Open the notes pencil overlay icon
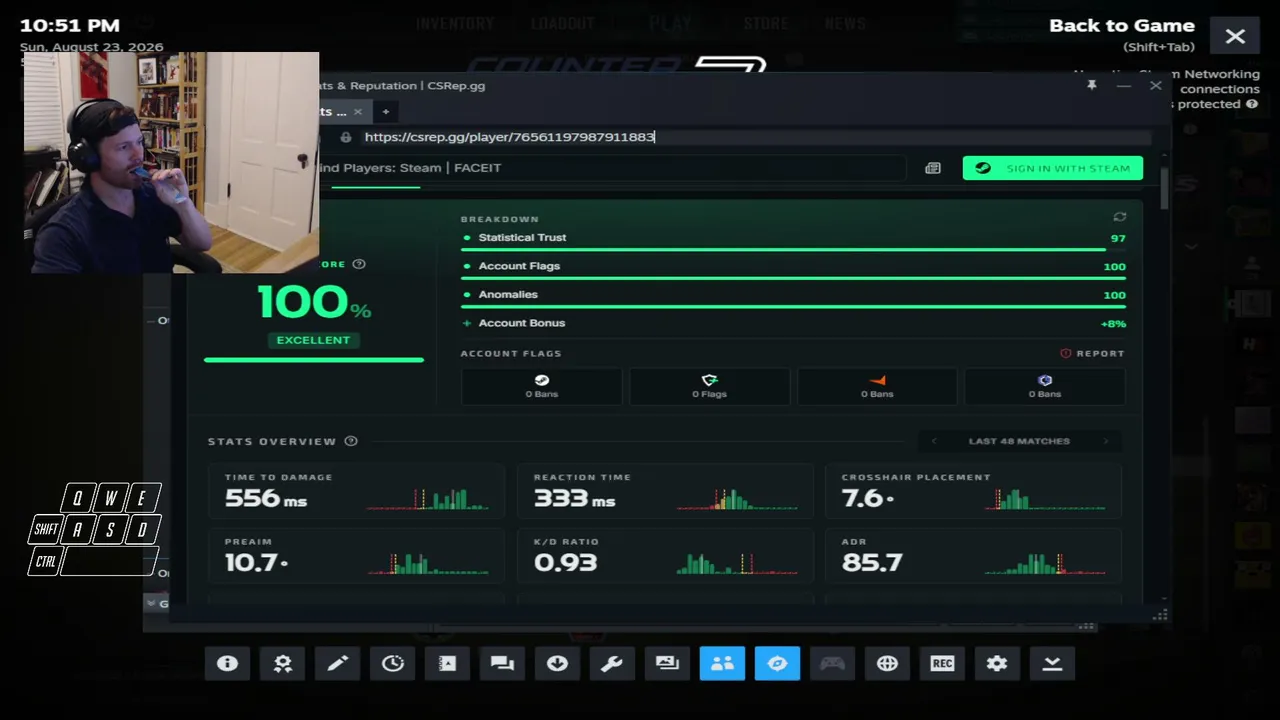 click(337, 663)
